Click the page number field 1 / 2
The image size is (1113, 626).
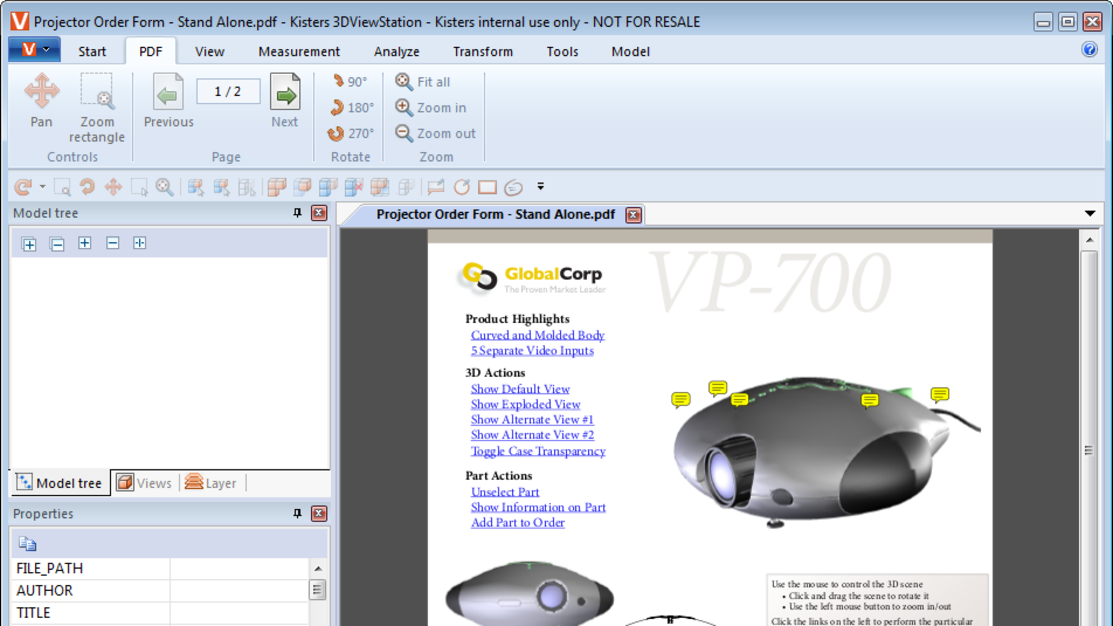coord(228,92)
